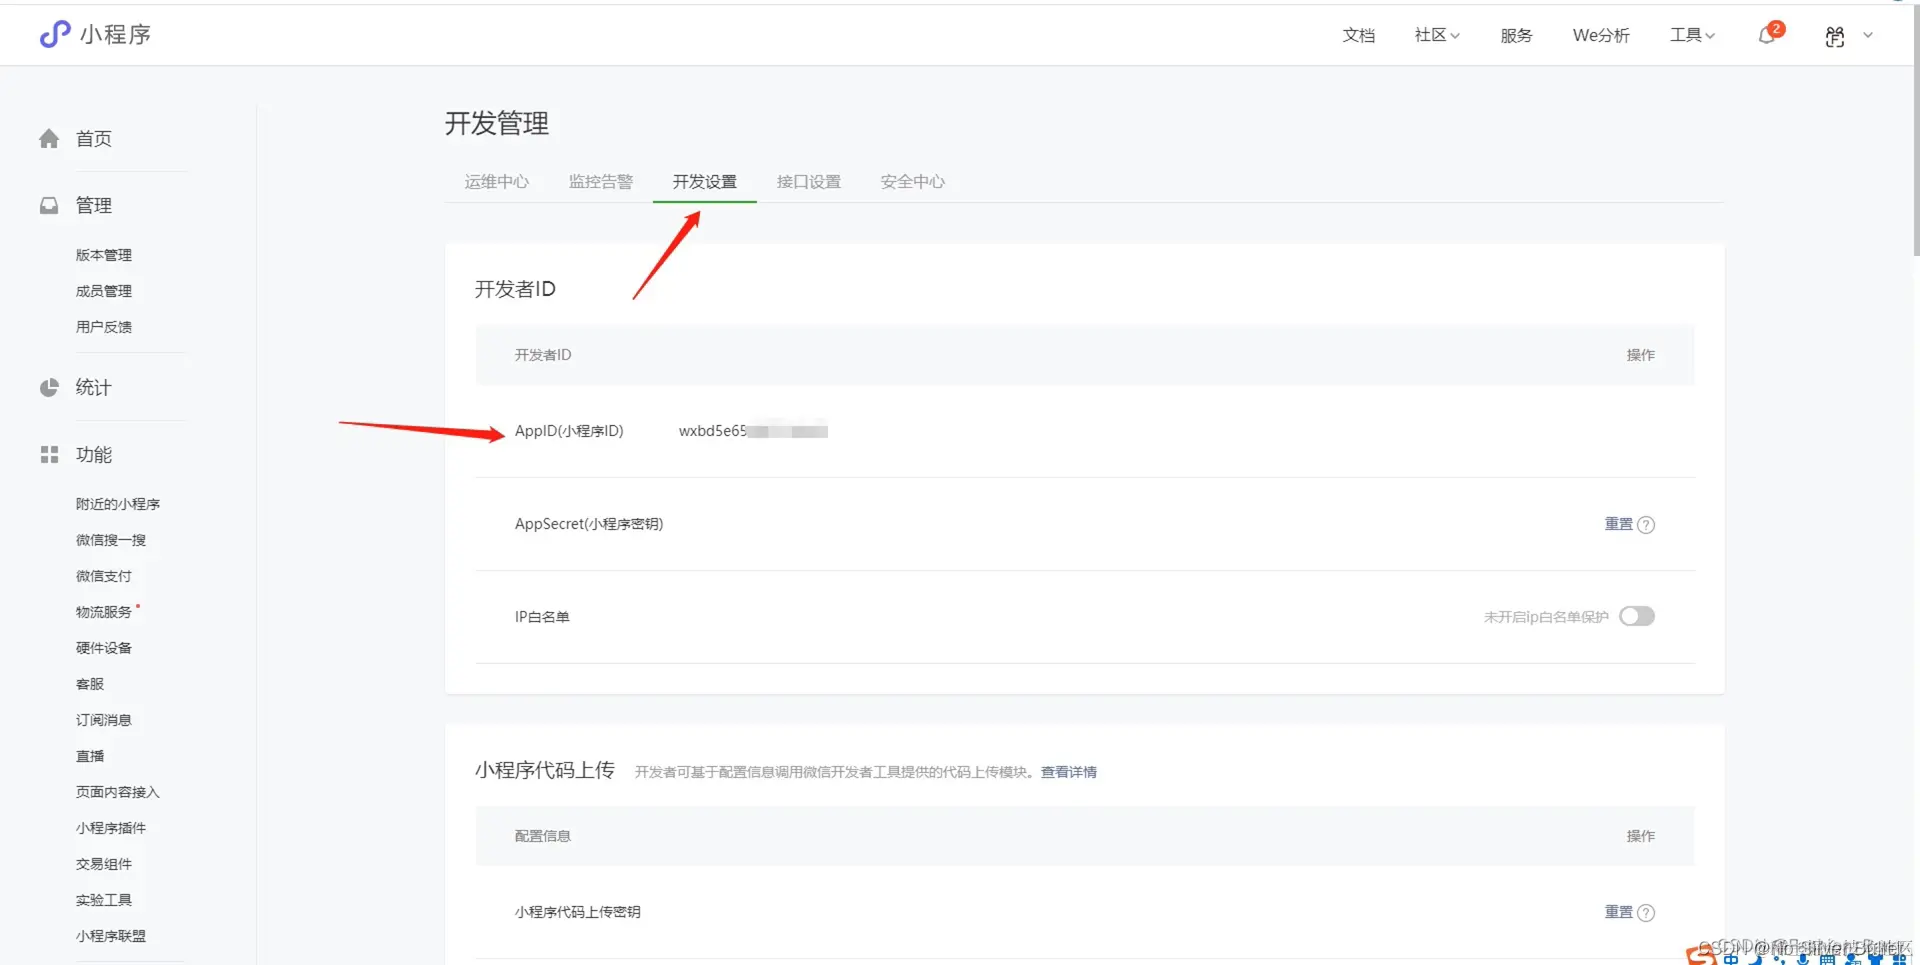This screenshot has width=1920, height=965.
Task: Expand the 社区 dropdown in the header
Action: click(1436, 35)
